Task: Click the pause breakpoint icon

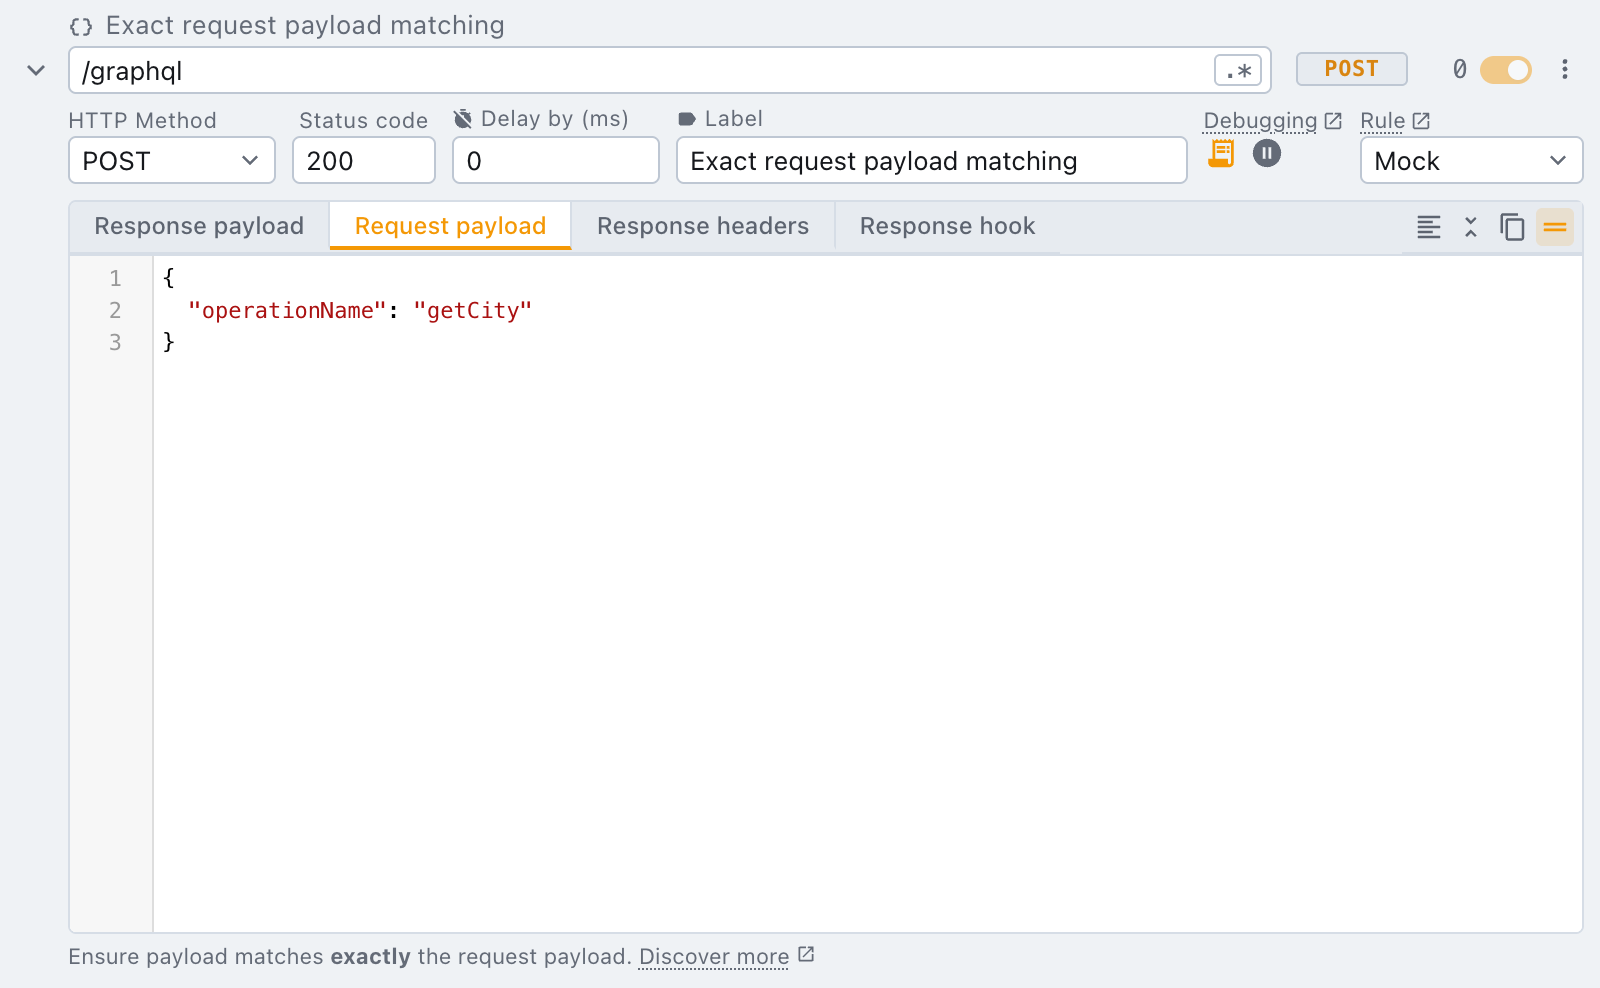Action: (1267, 153)
